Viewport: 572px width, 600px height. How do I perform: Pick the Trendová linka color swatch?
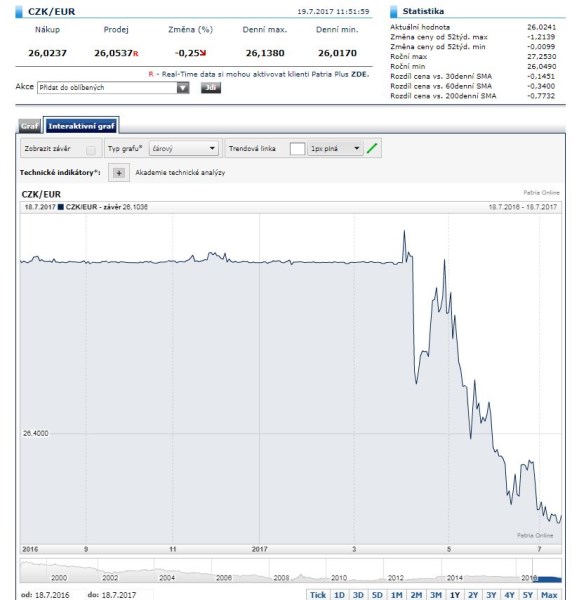pos(297,148)
